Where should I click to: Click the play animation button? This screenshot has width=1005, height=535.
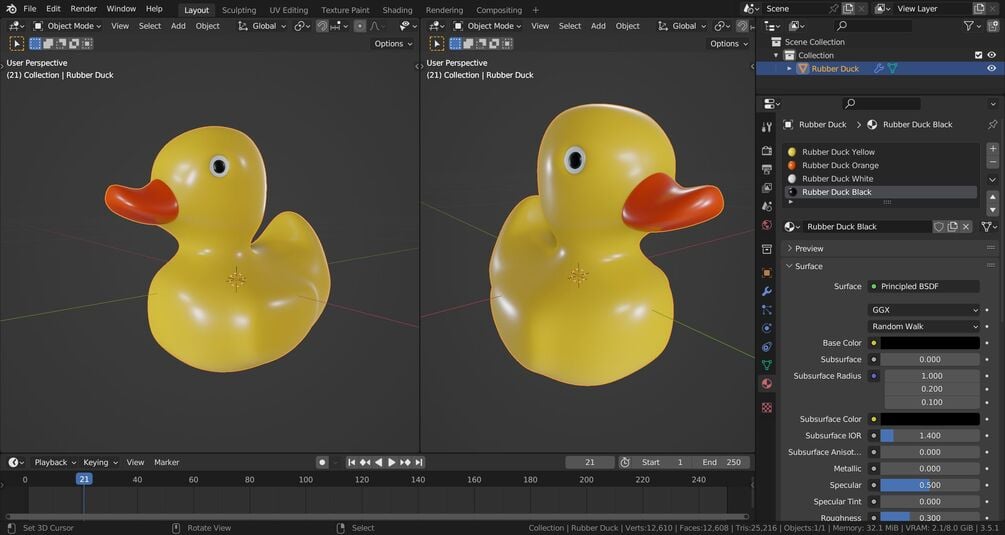coord(392,462)
